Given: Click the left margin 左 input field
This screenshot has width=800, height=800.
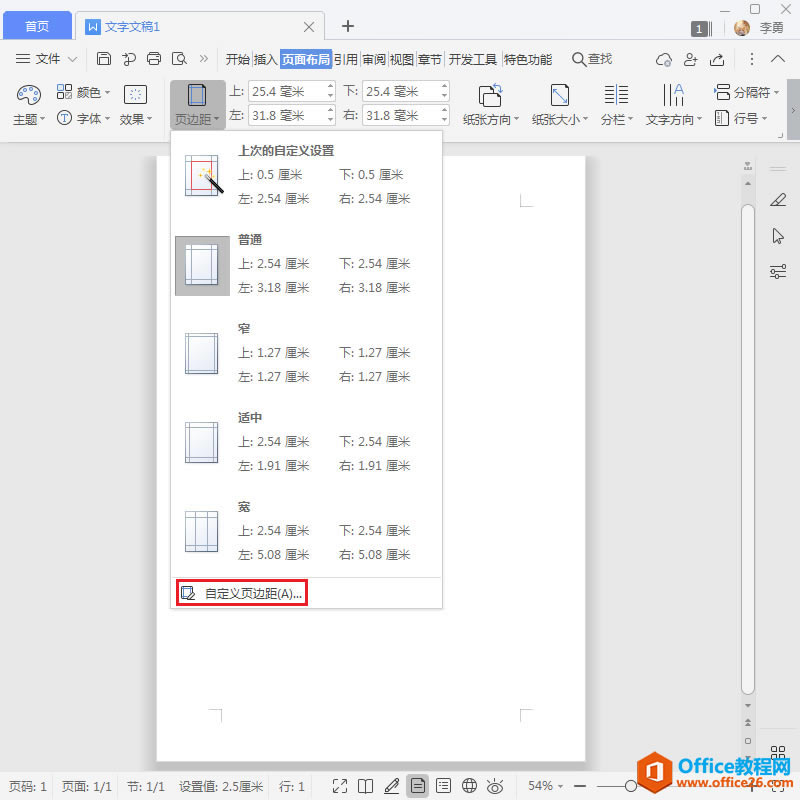Looking at the screenshot, I should pos(291,115).
